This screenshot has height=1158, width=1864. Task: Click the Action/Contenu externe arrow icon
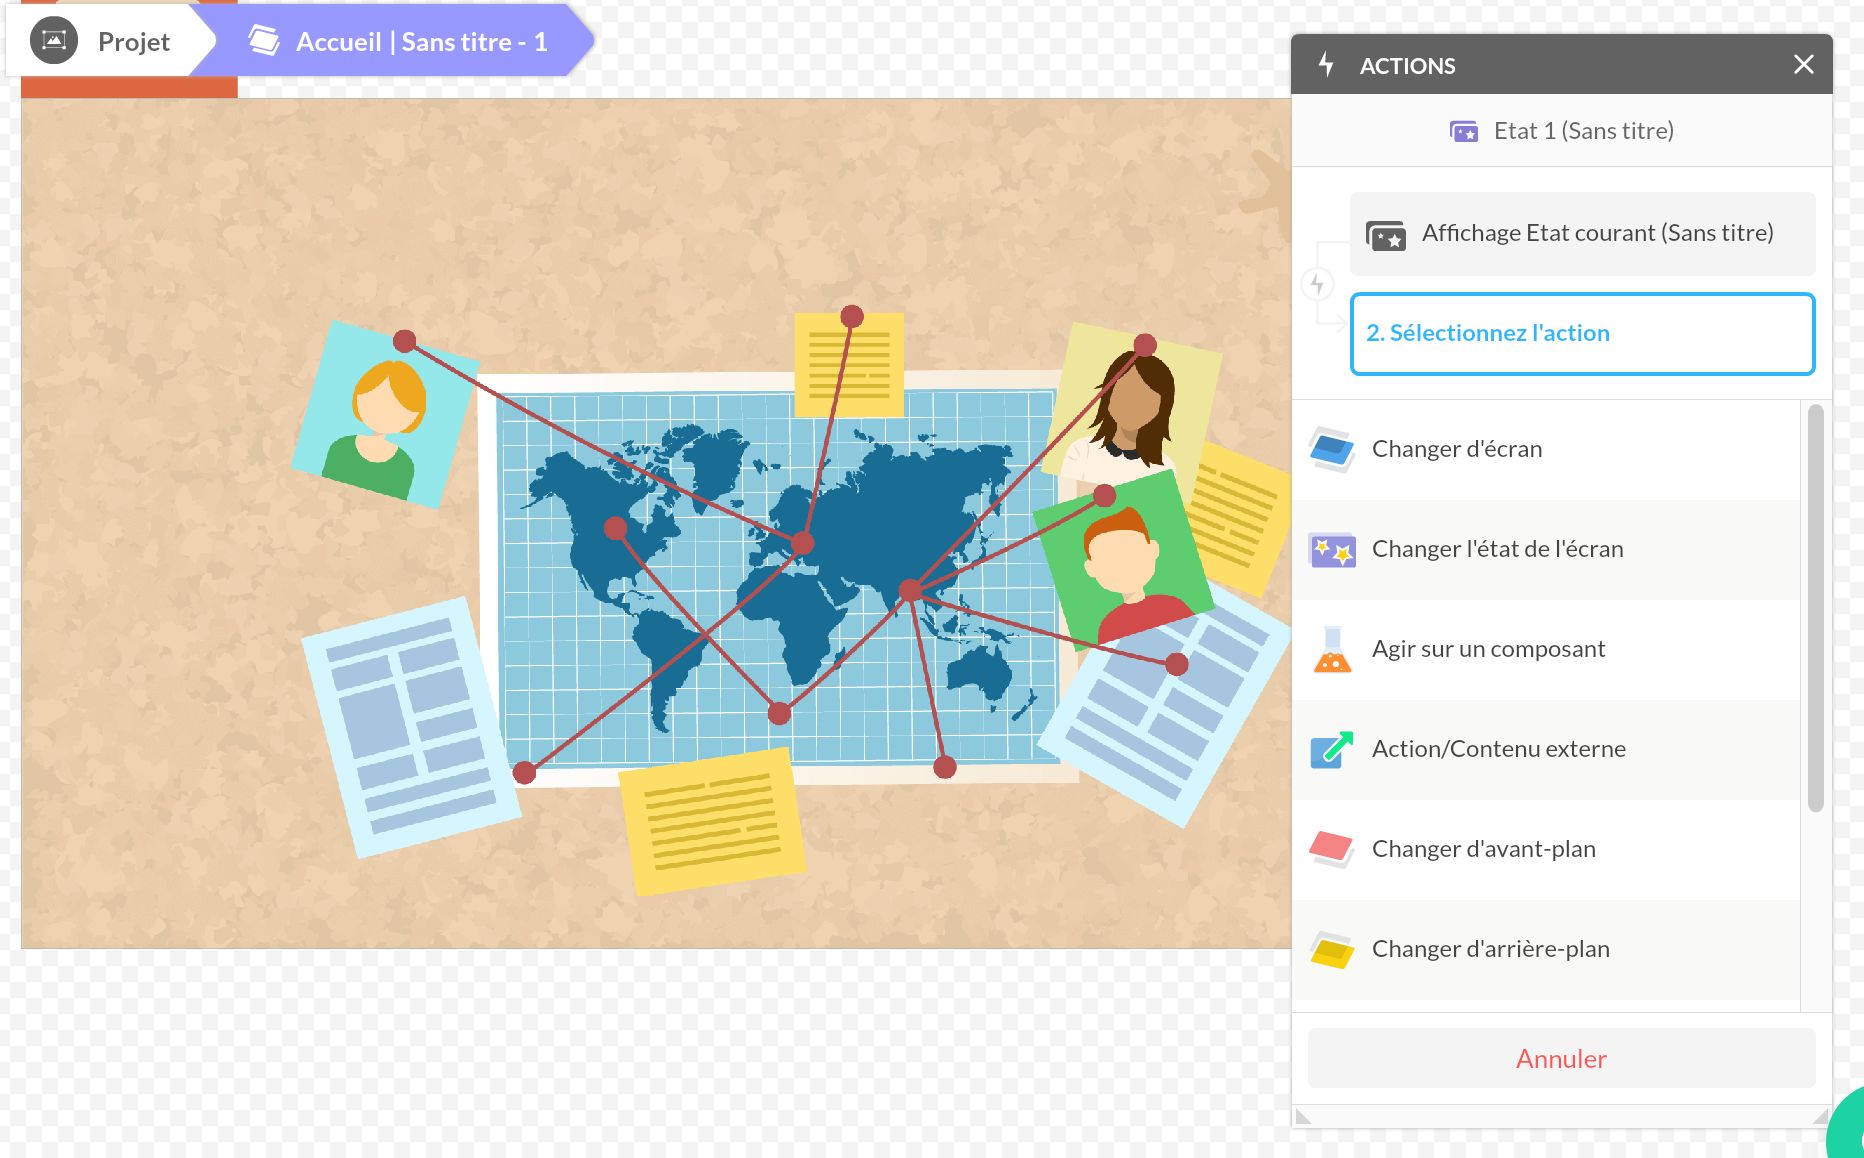point(1332,749)
